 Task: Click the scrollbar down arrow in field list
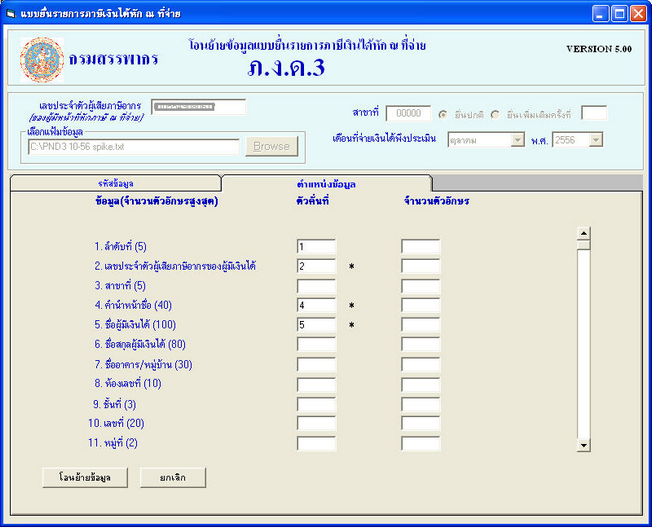[x=584, y=444]
